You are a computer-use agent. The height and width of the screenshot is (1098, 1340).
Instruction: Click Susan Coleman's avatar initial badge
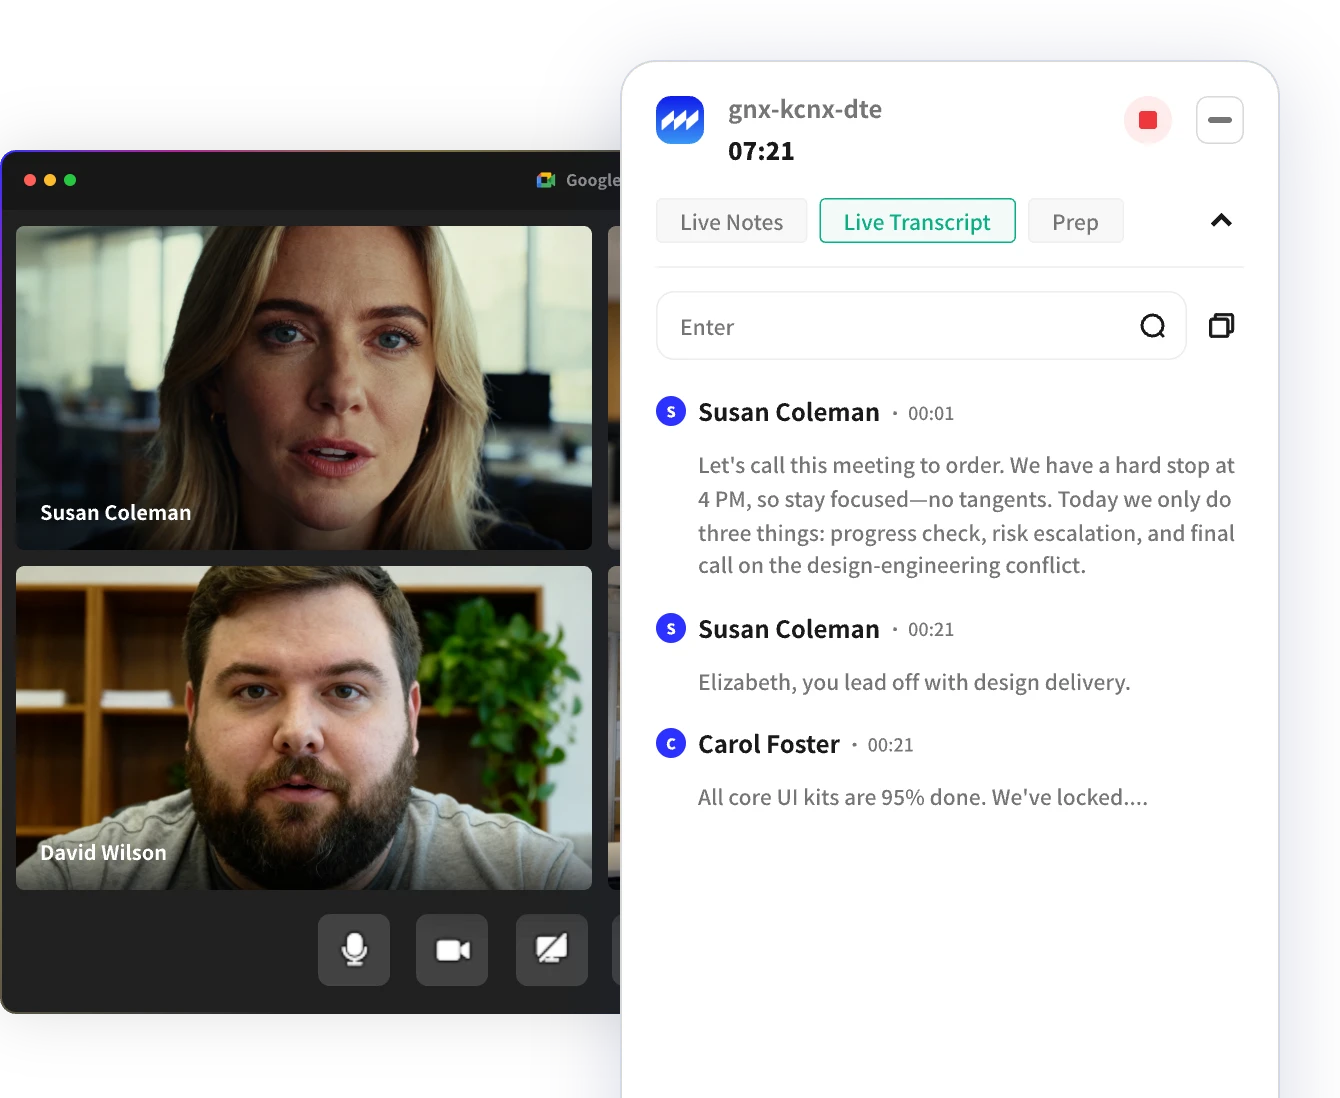tap(670, 411)
